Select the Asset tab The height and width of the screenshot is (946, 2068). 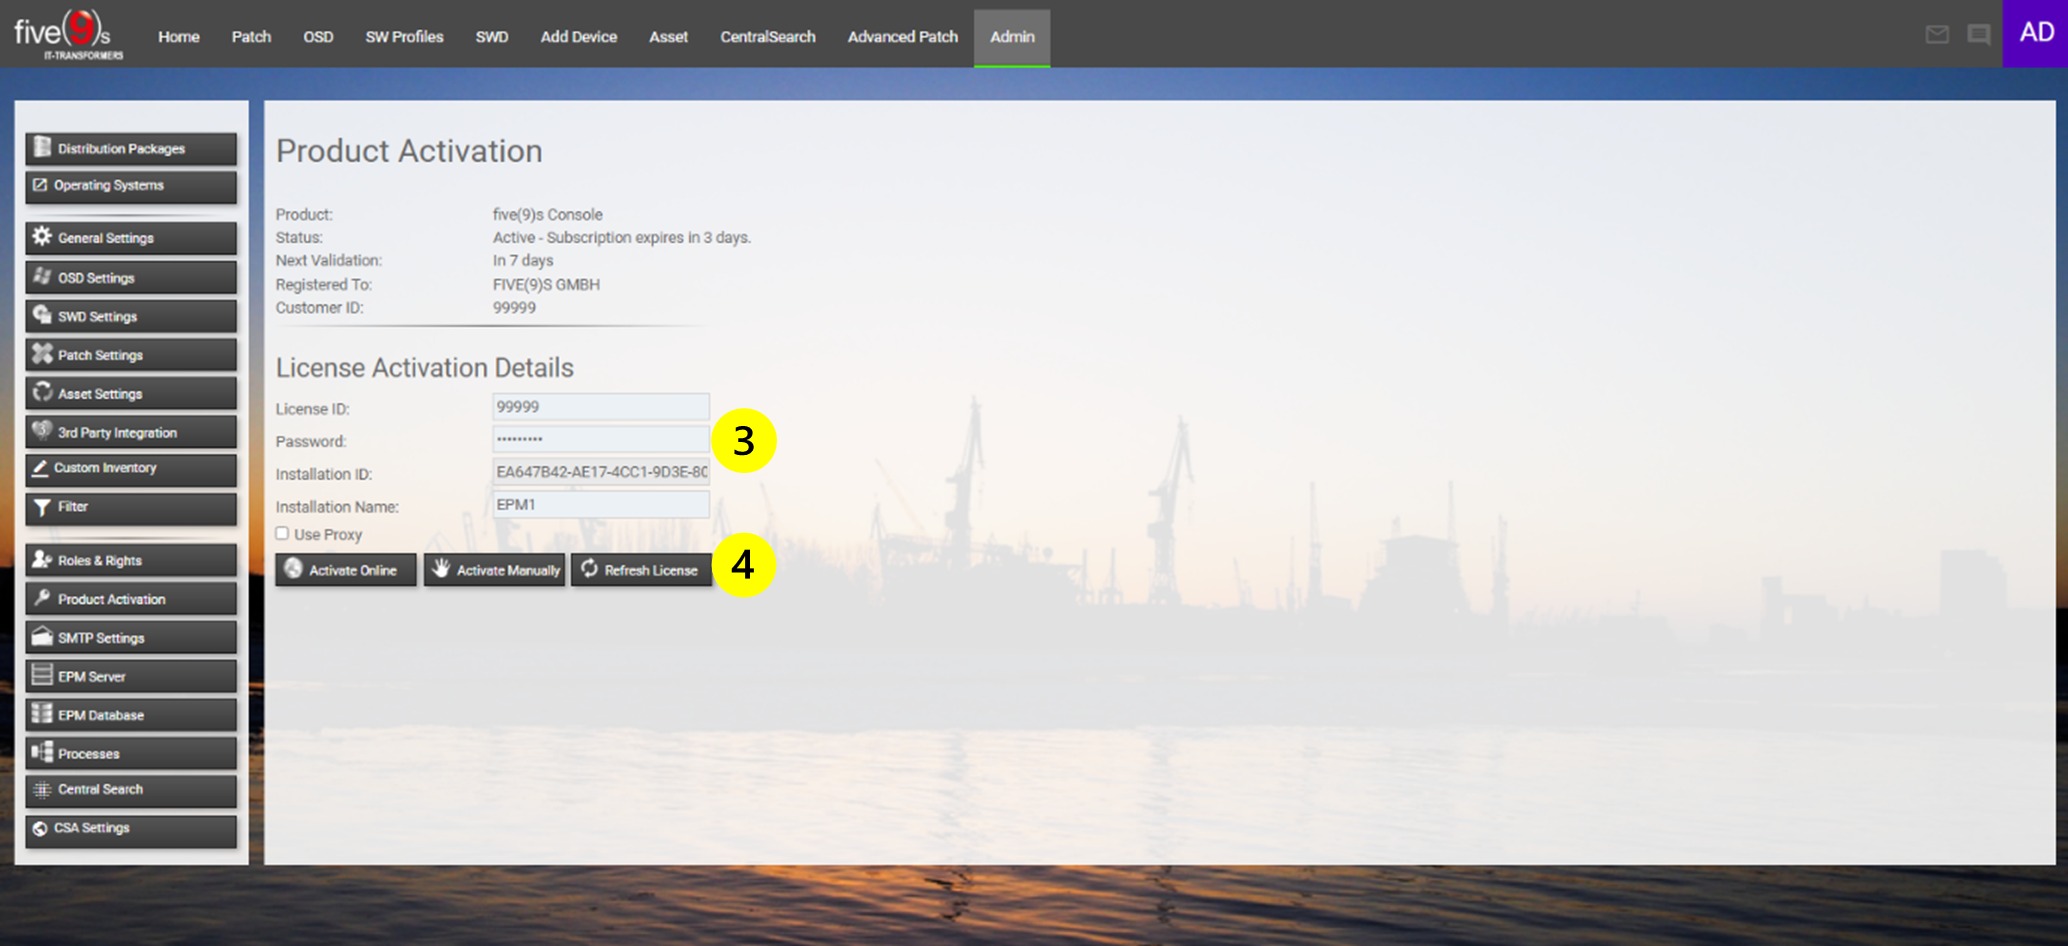[x=668, y=36]
